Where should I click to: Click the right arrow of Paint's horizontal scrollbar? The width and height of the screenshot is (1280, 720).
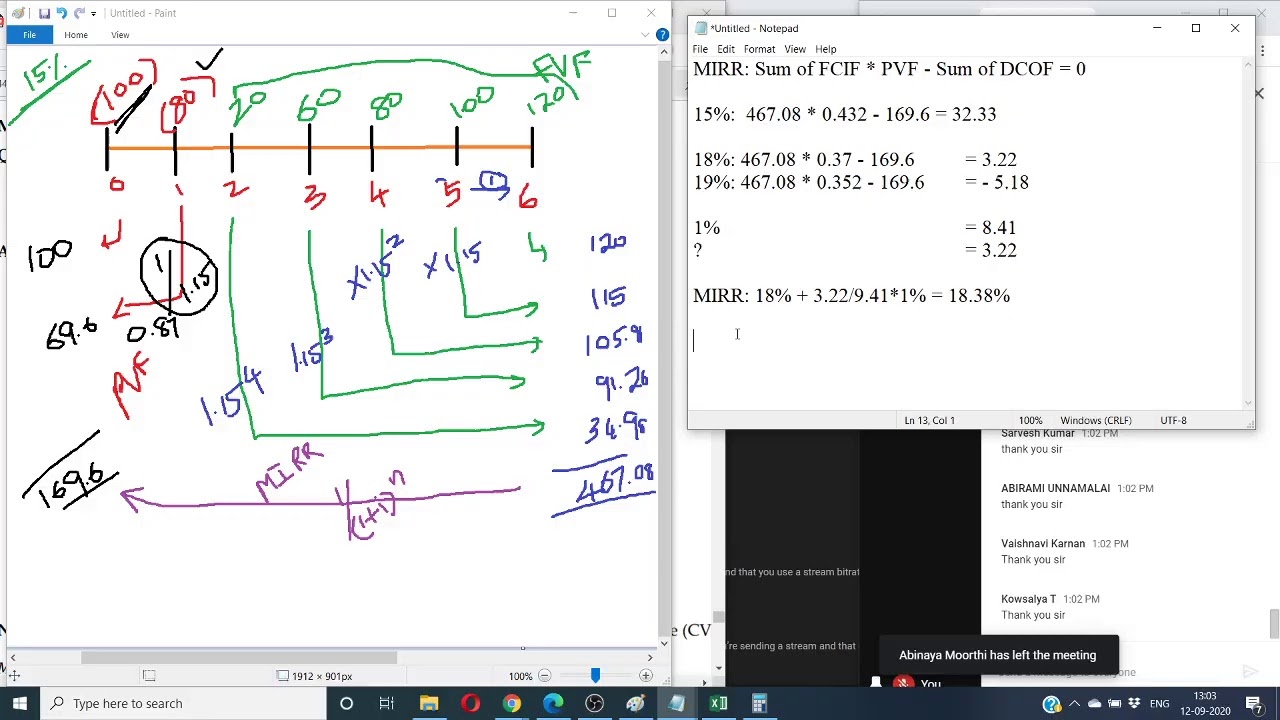650,657
